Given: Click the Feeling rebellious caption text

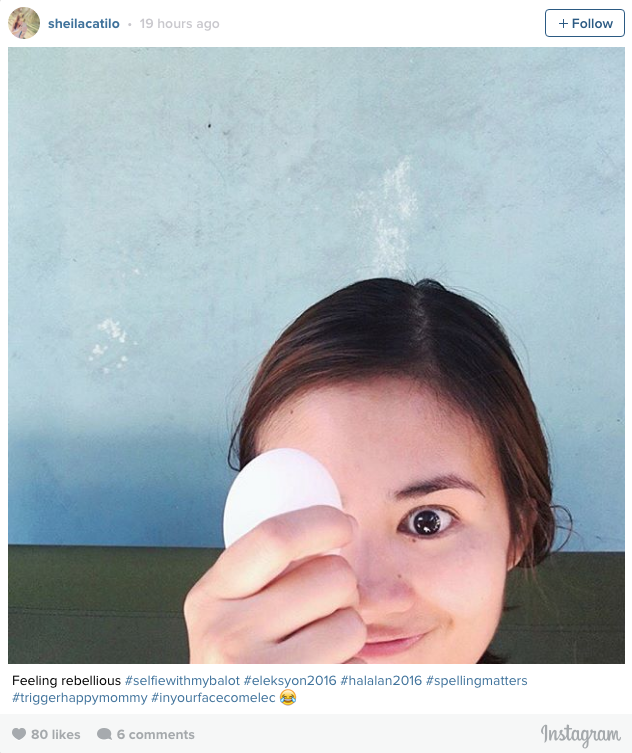Looking at the screenshot, I should point(66,680).
